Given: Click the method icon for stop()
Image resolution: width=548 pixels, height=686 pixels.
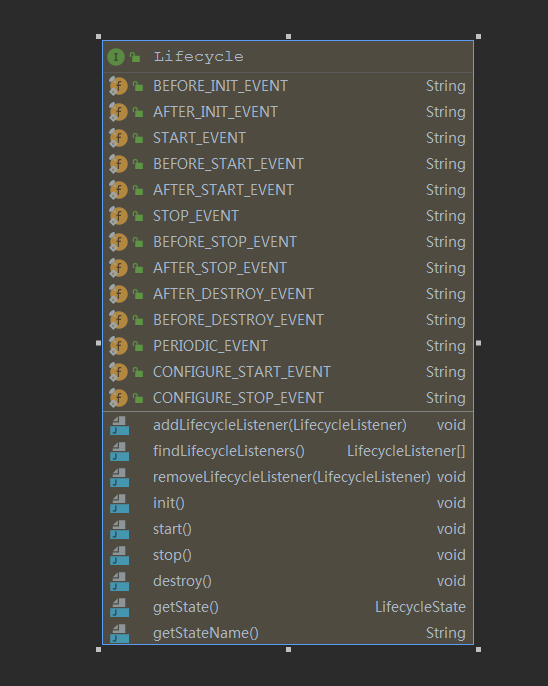Looking at the screenshot, I should (119, 555).
